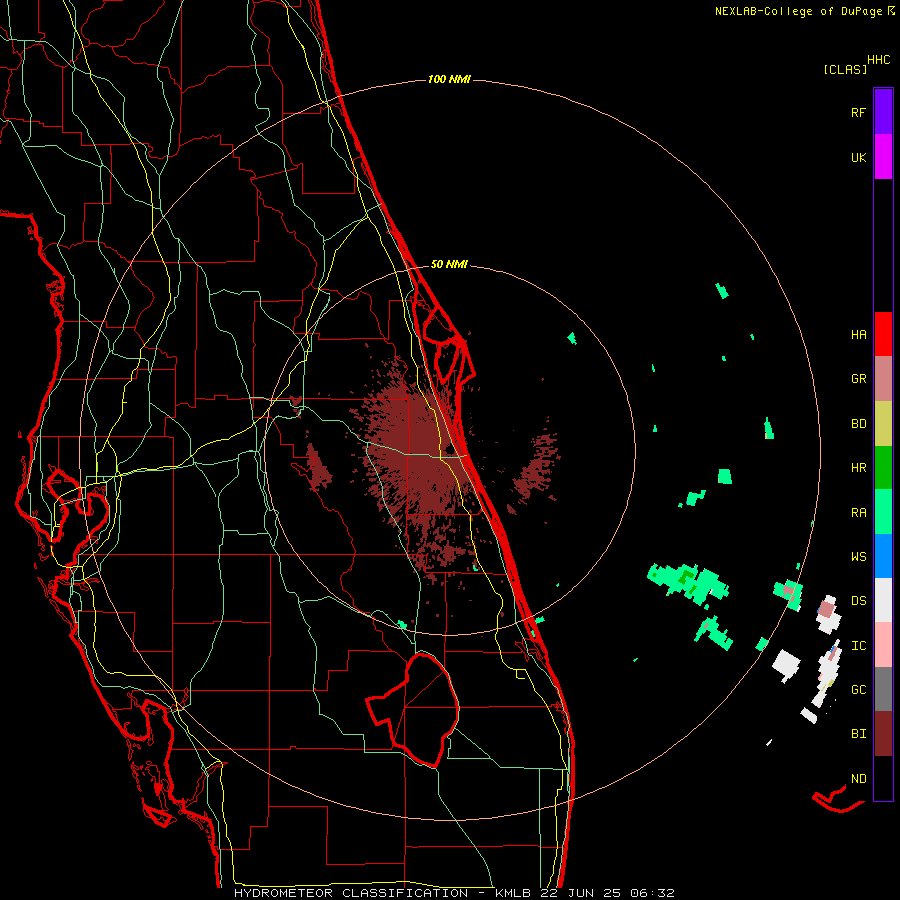
Task: Click the 'RF' legend label
Action: pyautogui.click(x=858, y=113)
